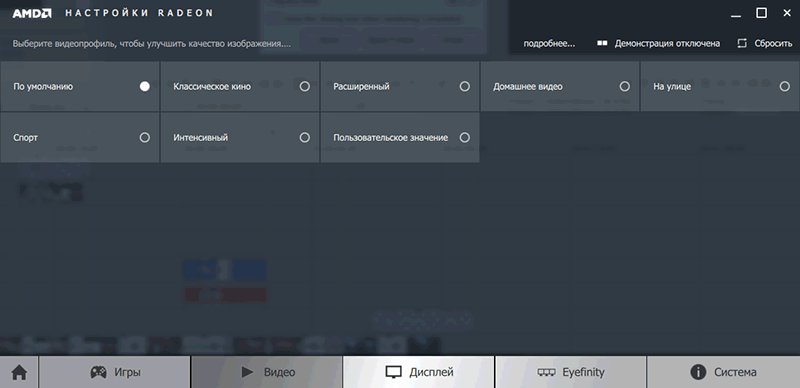Viewport: 800px width, 388px height.
Task: Click the multi-monitor Eyefinity icon
Action: coord(546,372)
